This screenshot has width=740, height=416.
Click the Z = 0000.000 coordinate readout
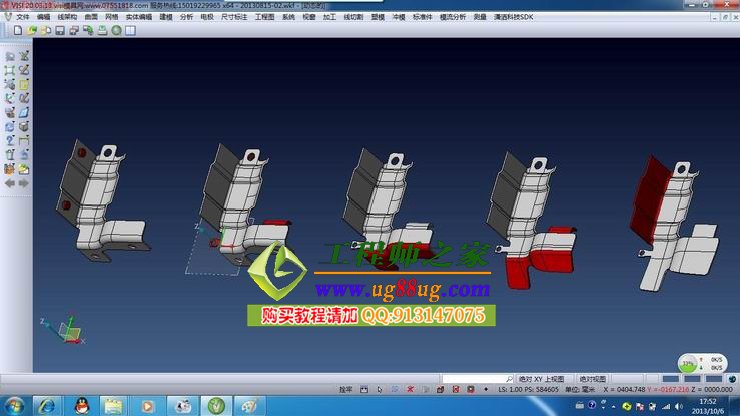712,390
